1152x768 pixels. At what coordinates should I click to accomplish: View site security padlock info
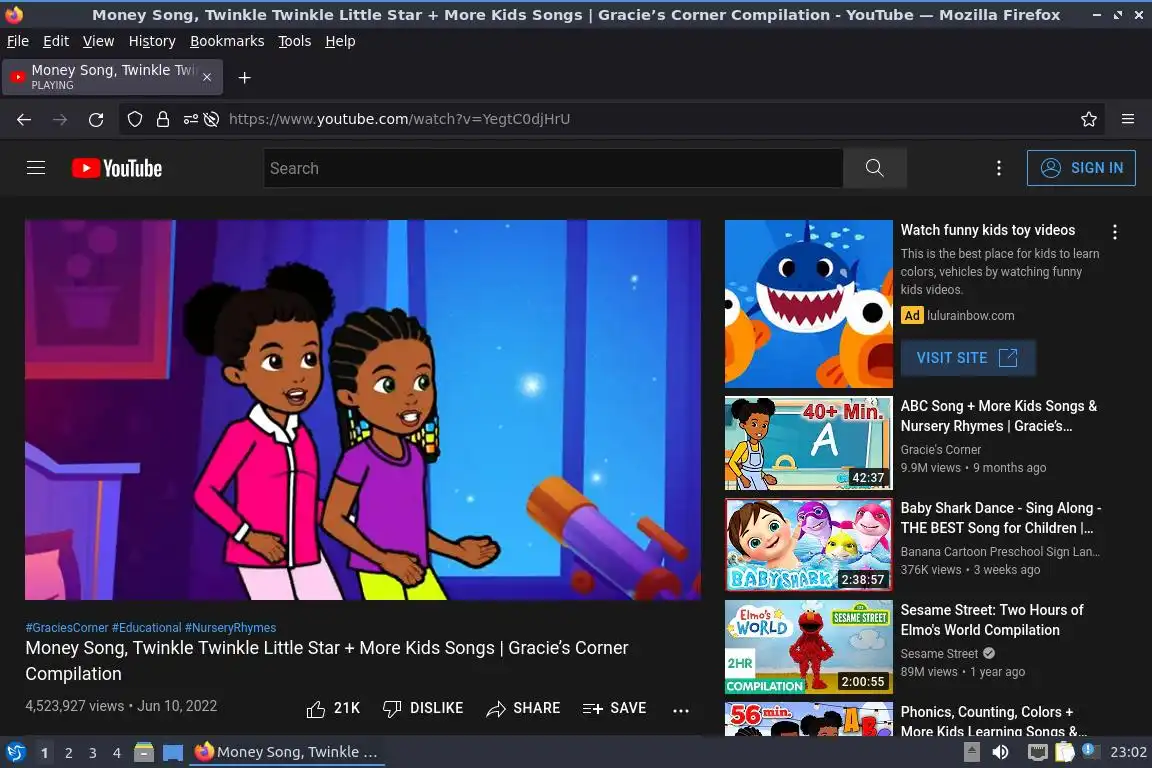tap(163, 119)
